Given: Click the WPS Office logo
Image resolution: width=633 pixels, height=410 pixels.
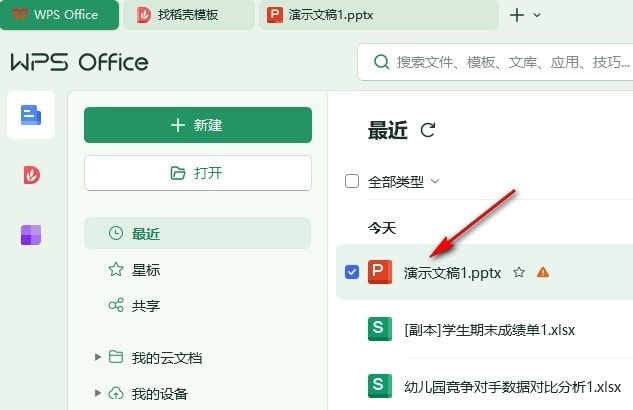Looking at the screenshot, I should tap(80, 63).
